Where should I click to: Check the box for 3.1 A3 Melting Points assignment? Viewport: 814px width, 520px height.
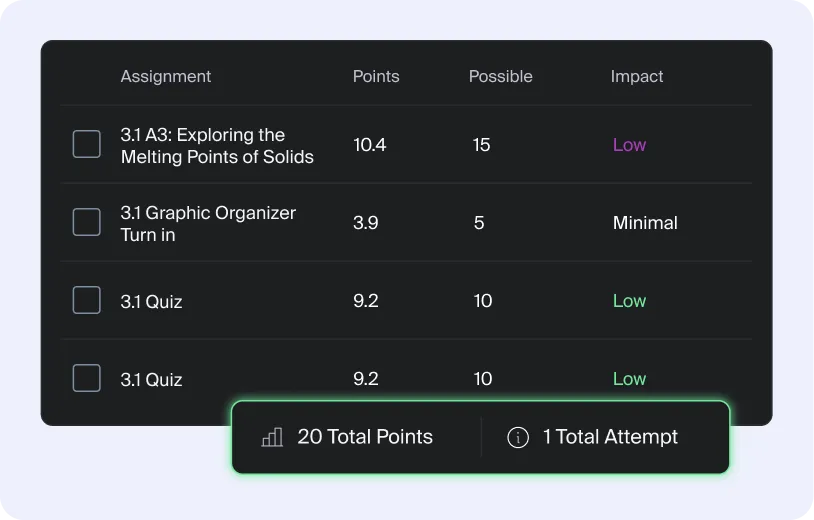[x=87, y=144]
